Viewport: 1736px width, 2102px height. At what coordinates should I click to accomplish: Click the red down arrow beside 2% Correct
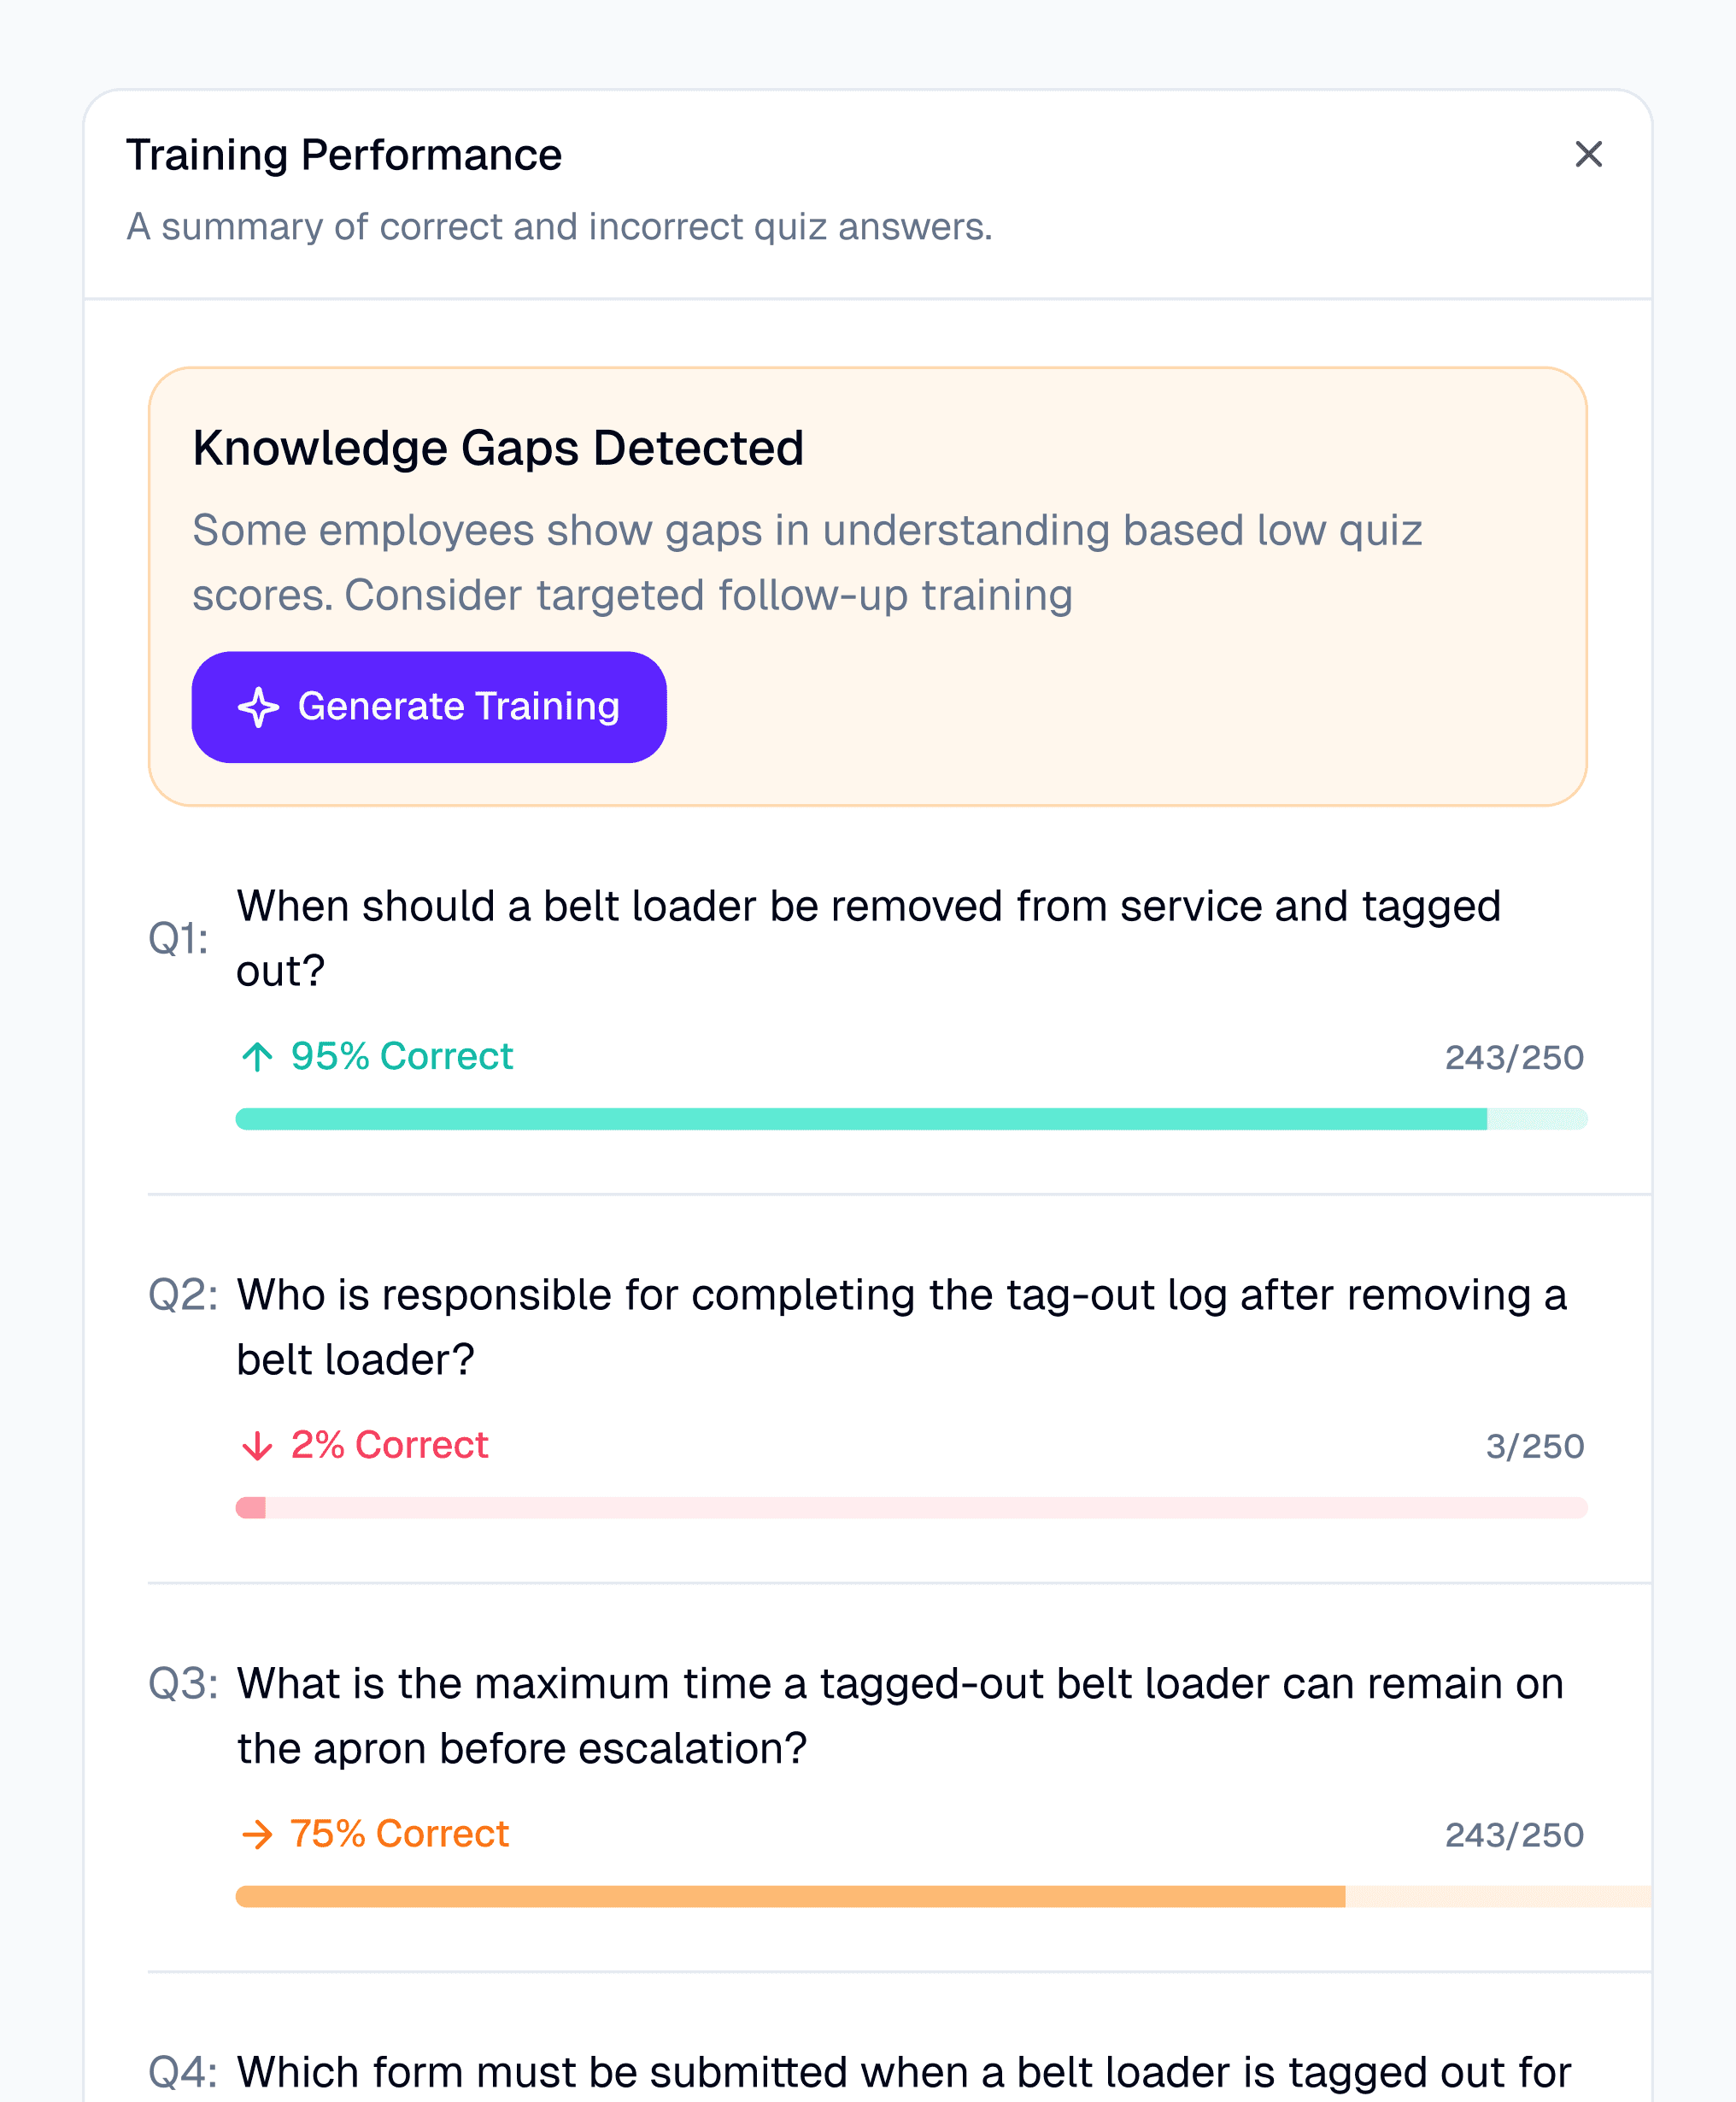257,1445
